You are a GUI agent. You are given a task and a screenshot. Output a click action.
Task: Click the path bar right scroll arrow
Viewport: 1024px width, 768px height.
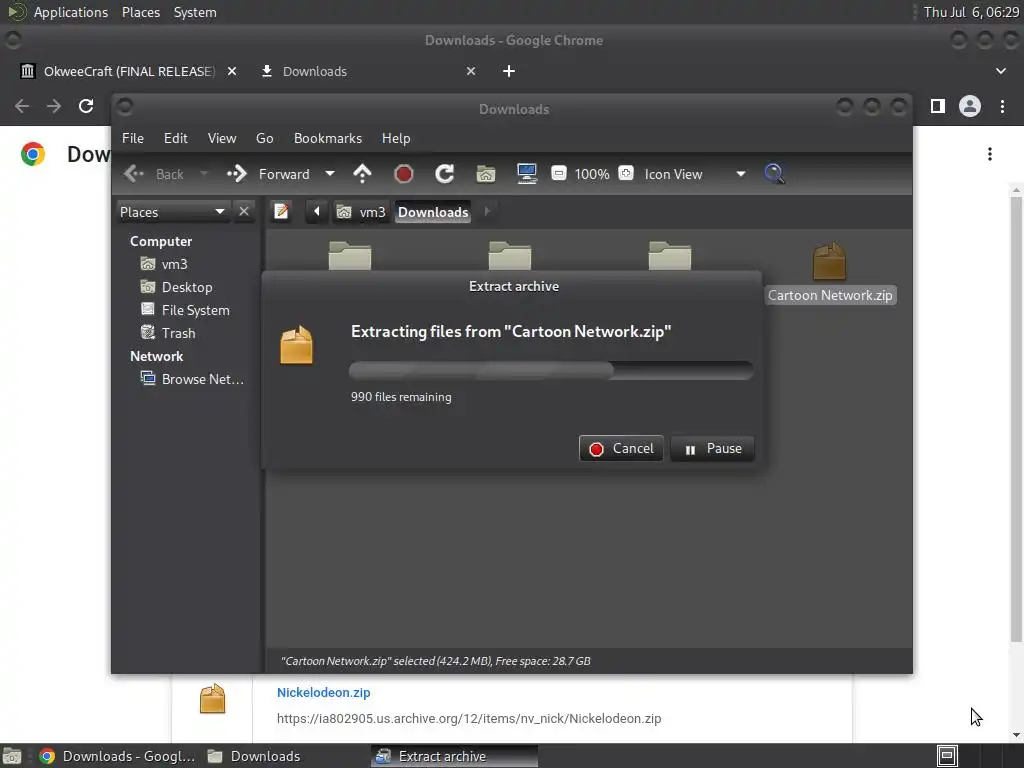pos(487,212)
